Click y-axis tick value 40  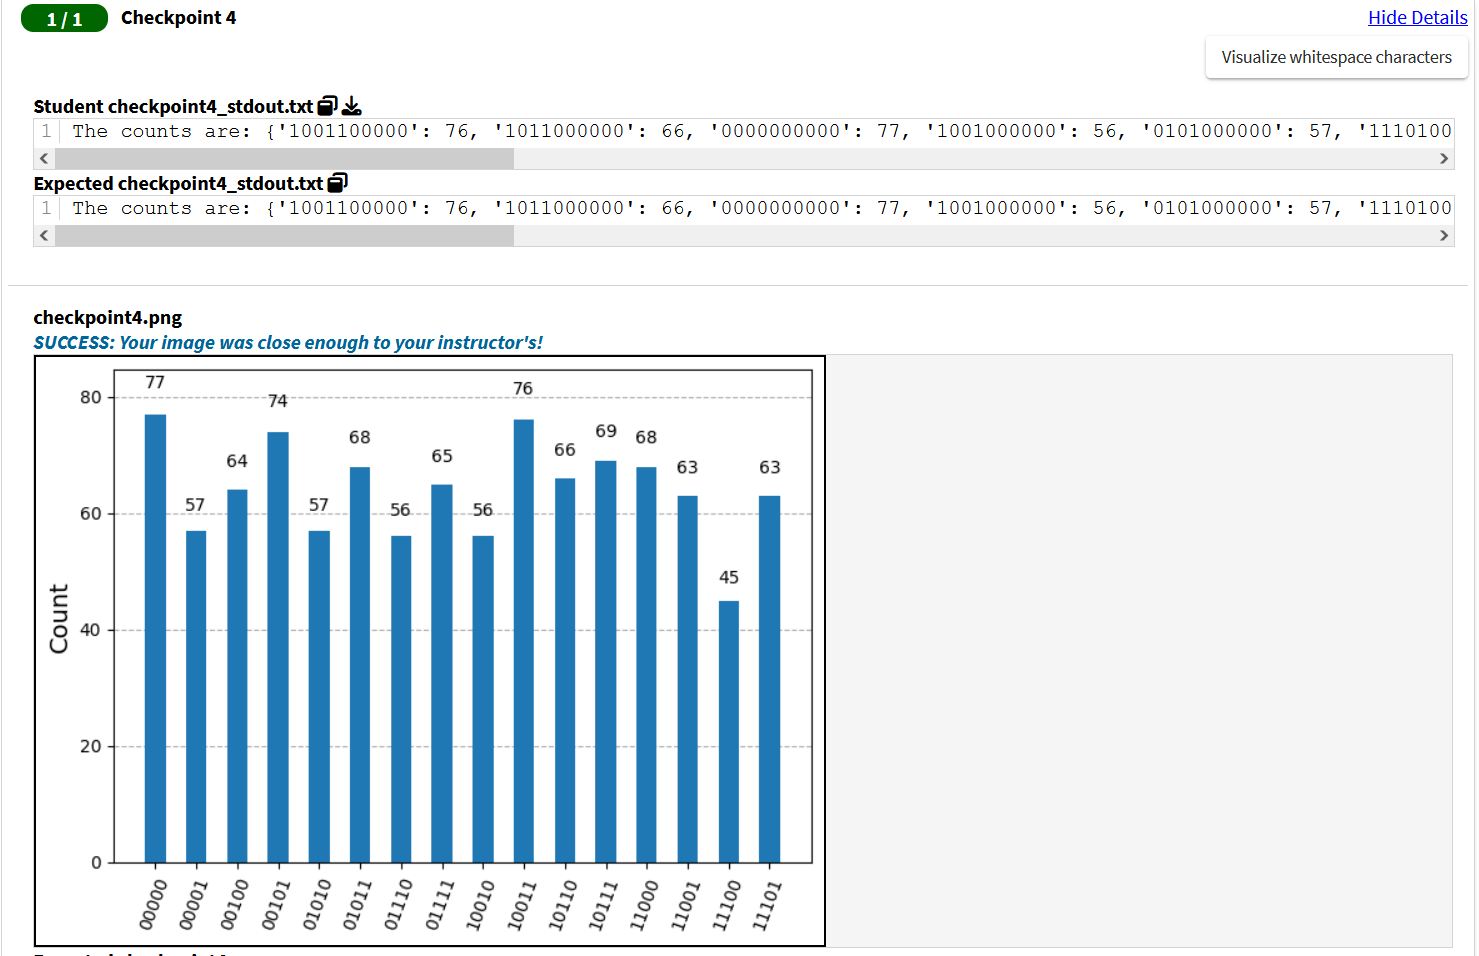pyautogui.click(x=91, y=630)
